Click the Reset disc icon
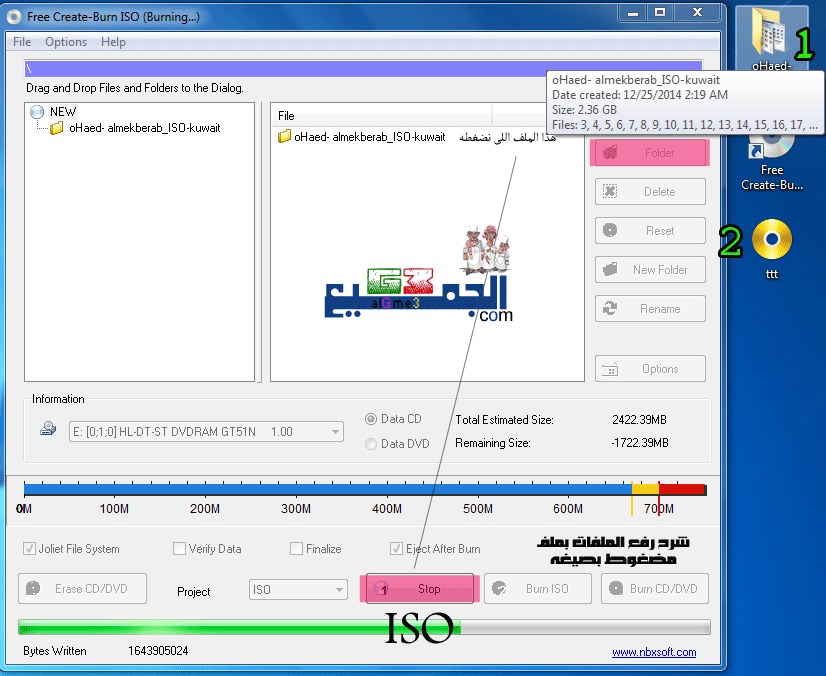Viewport: 826px width, 676px height. pos(610,230)
